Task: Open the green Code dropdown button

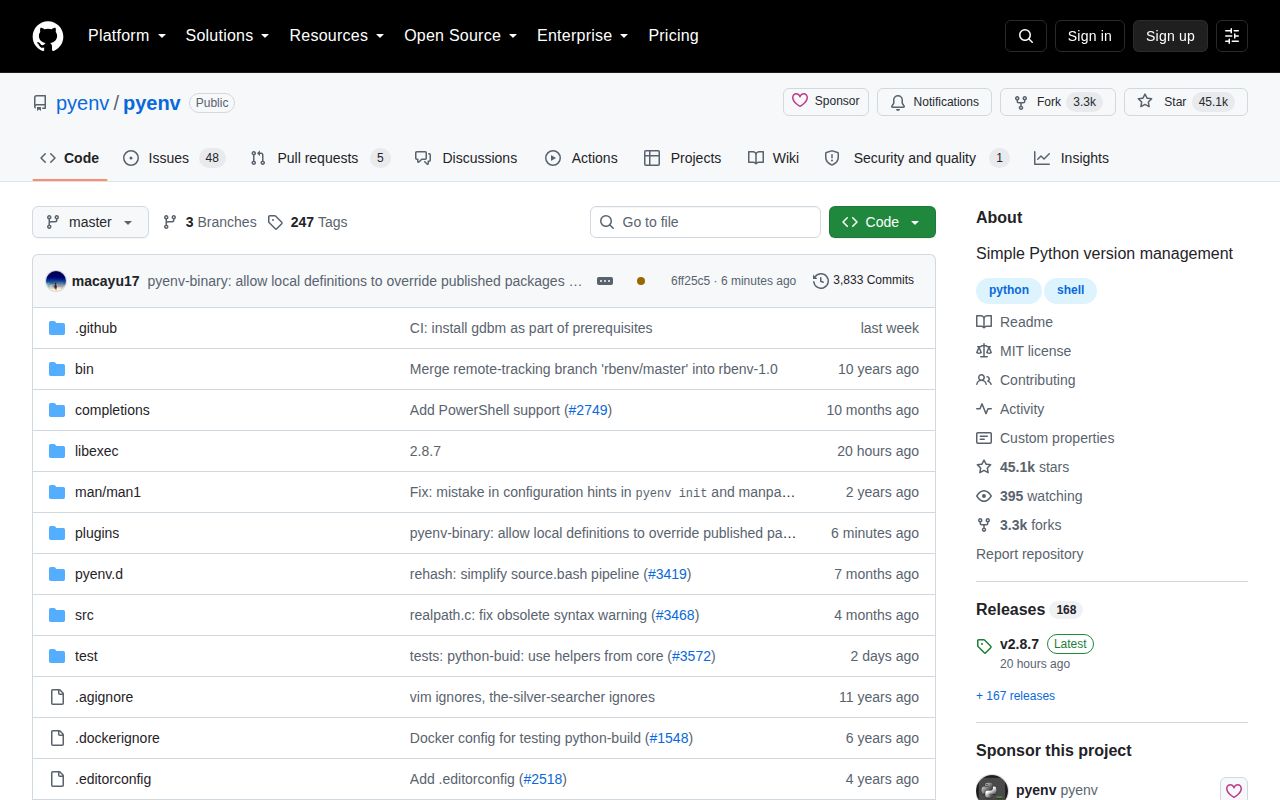Action: tap(882, 222)
